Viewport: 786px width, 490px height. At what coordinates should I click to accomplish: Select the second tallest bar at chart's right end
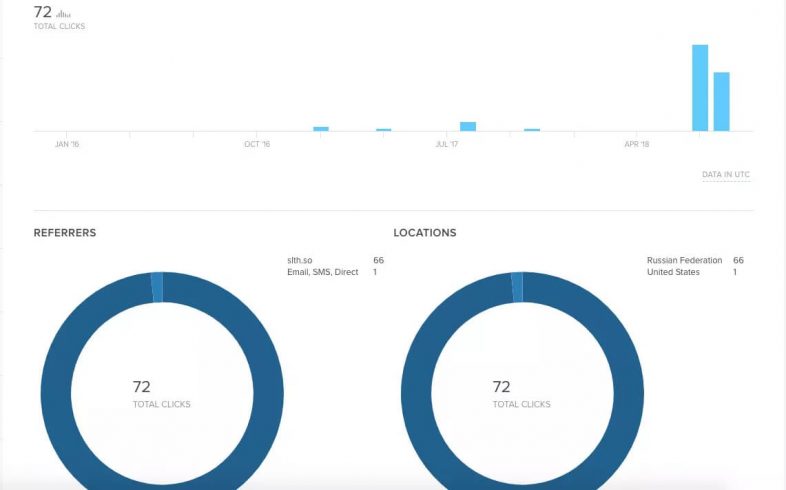(721, 102)
